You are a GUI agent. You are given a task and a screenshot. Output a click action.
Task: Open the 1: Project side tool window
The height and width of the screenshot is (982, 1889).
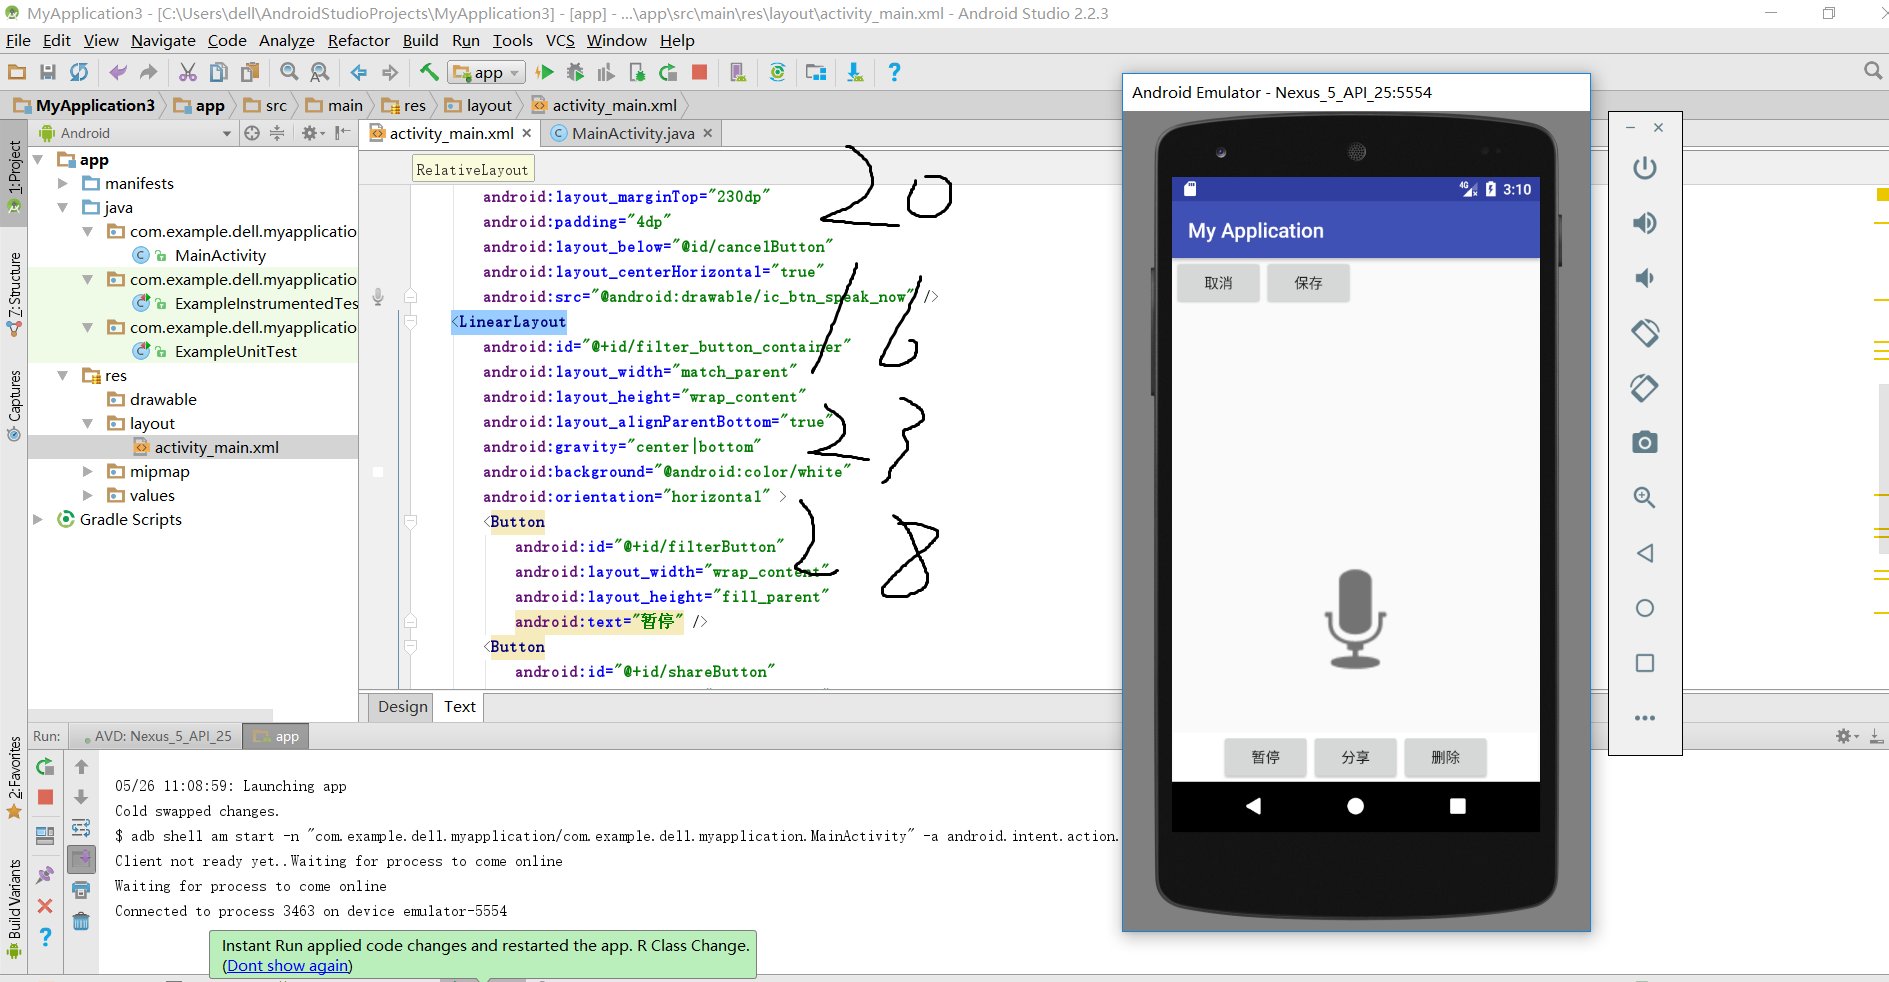click(14, 176)
